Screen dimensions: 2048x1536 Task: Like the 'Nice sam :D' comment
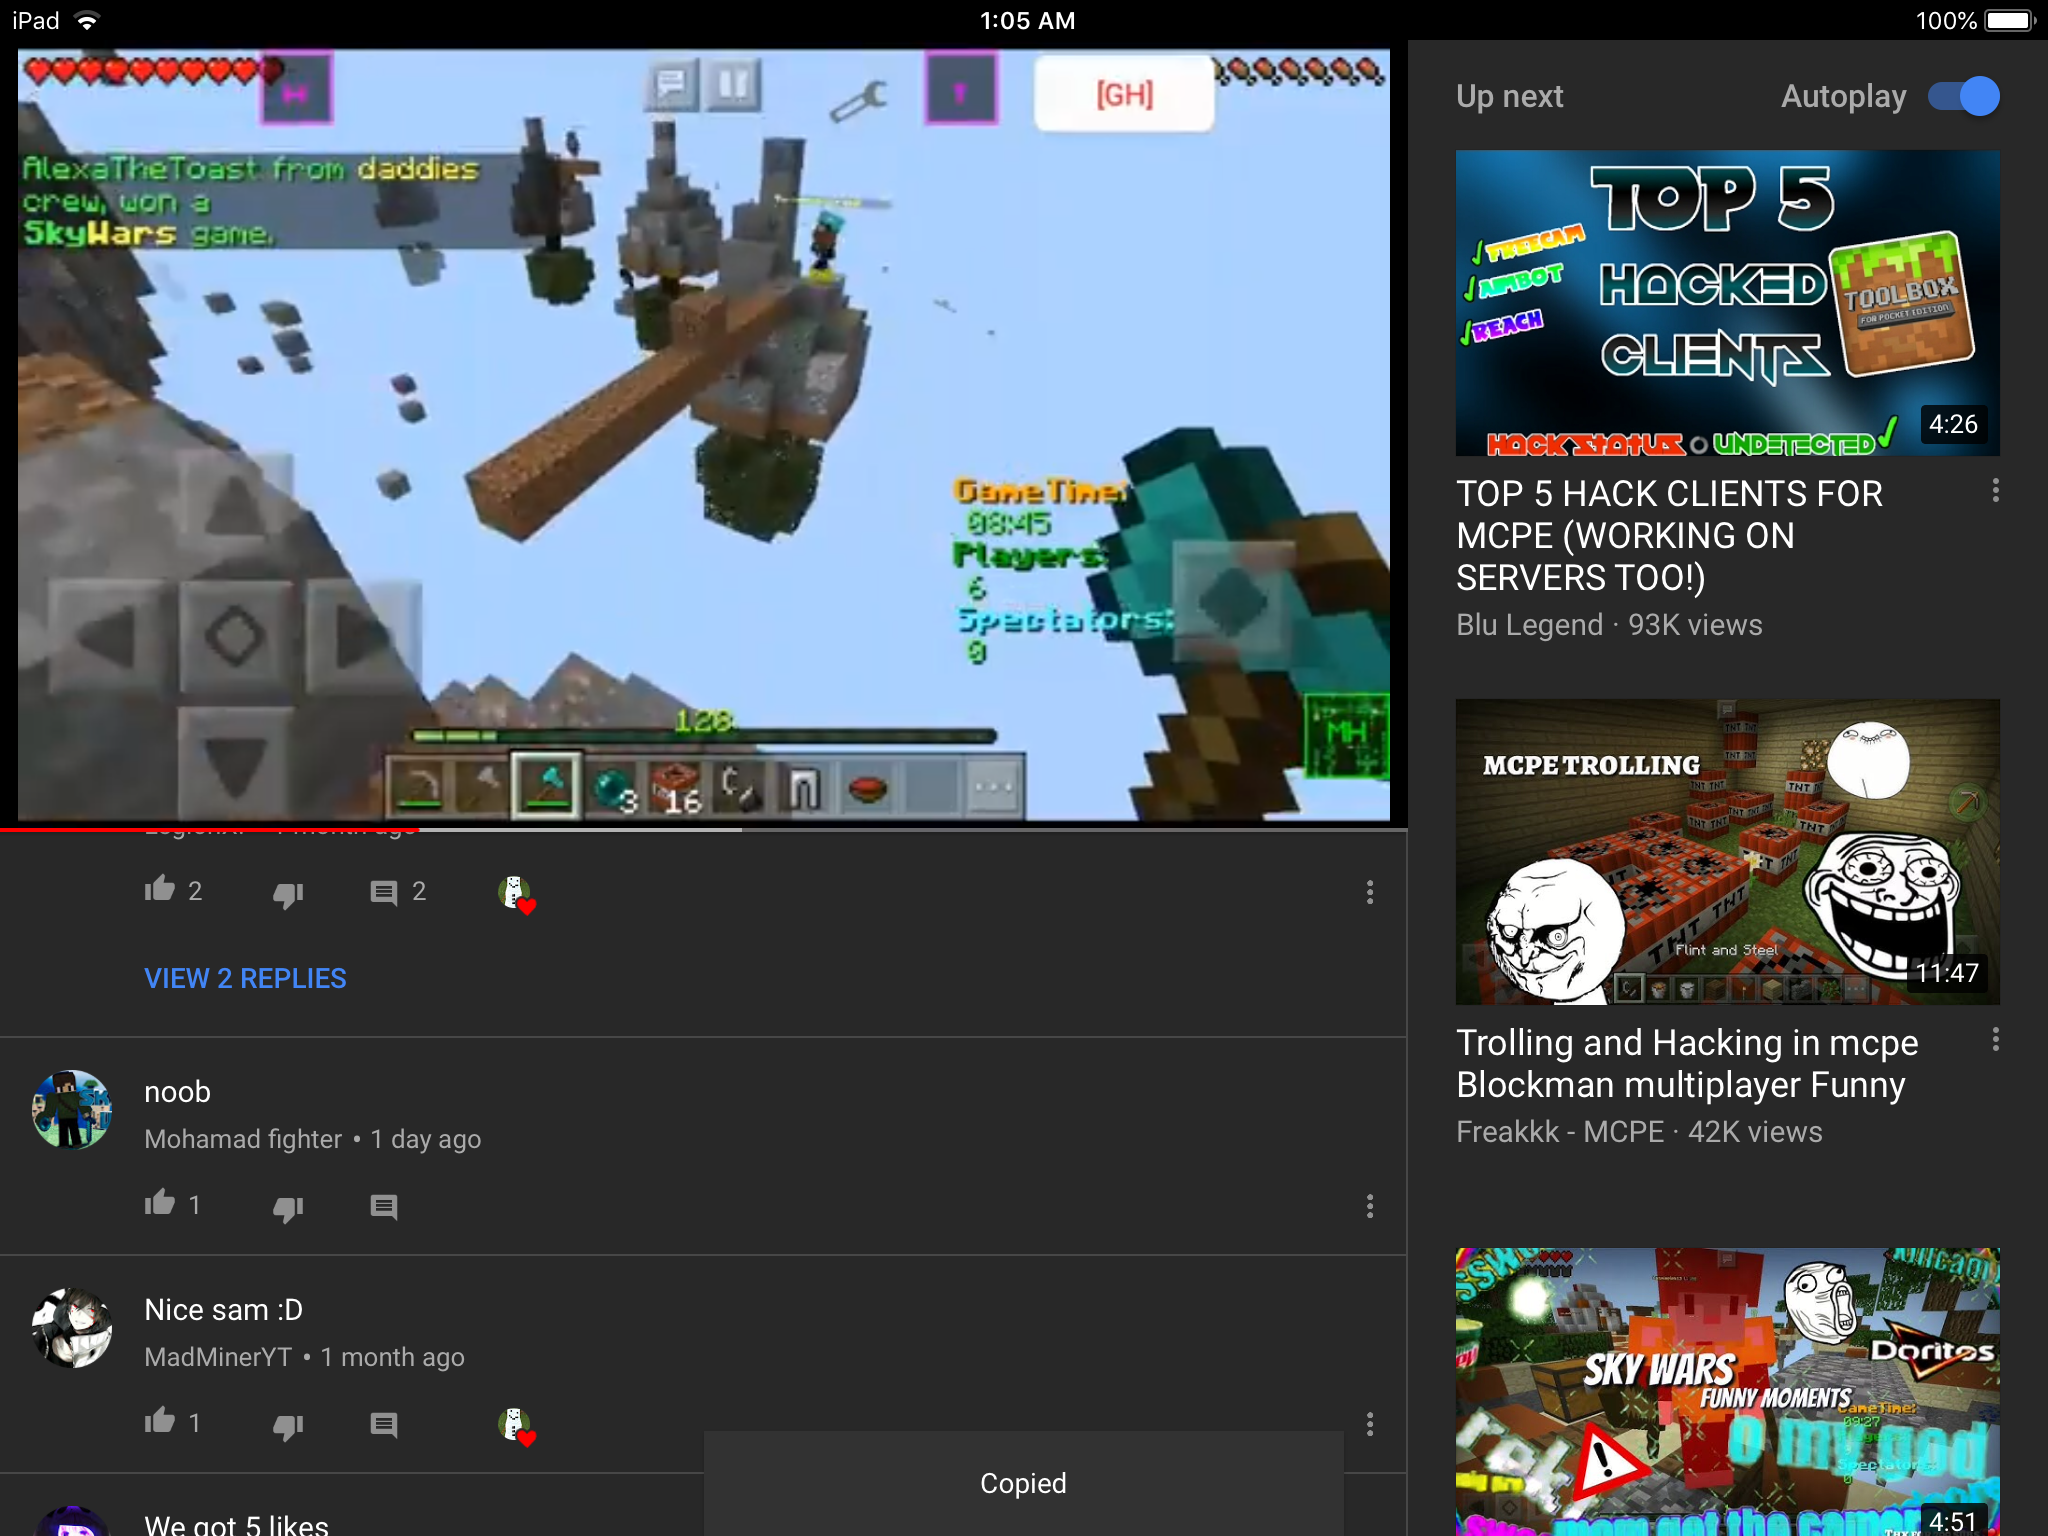coord(160,1421)
